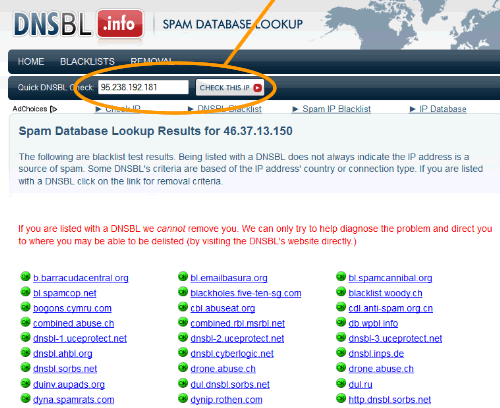
Task: Click green status icon for dnsbl.cyberlogic.net
Action: point(183,352)
